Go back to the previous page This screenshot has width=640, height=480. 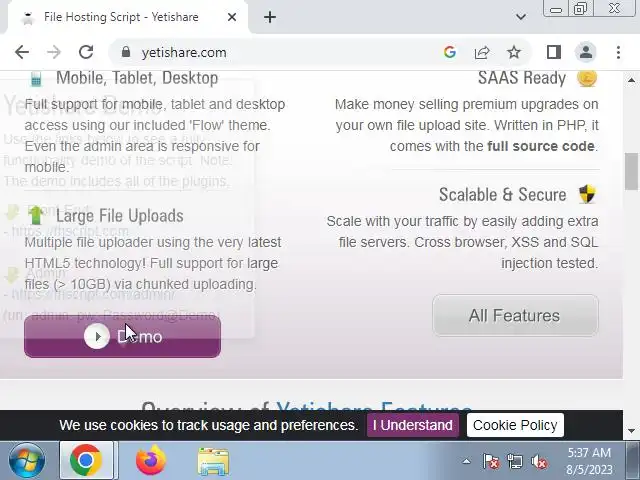22,52
